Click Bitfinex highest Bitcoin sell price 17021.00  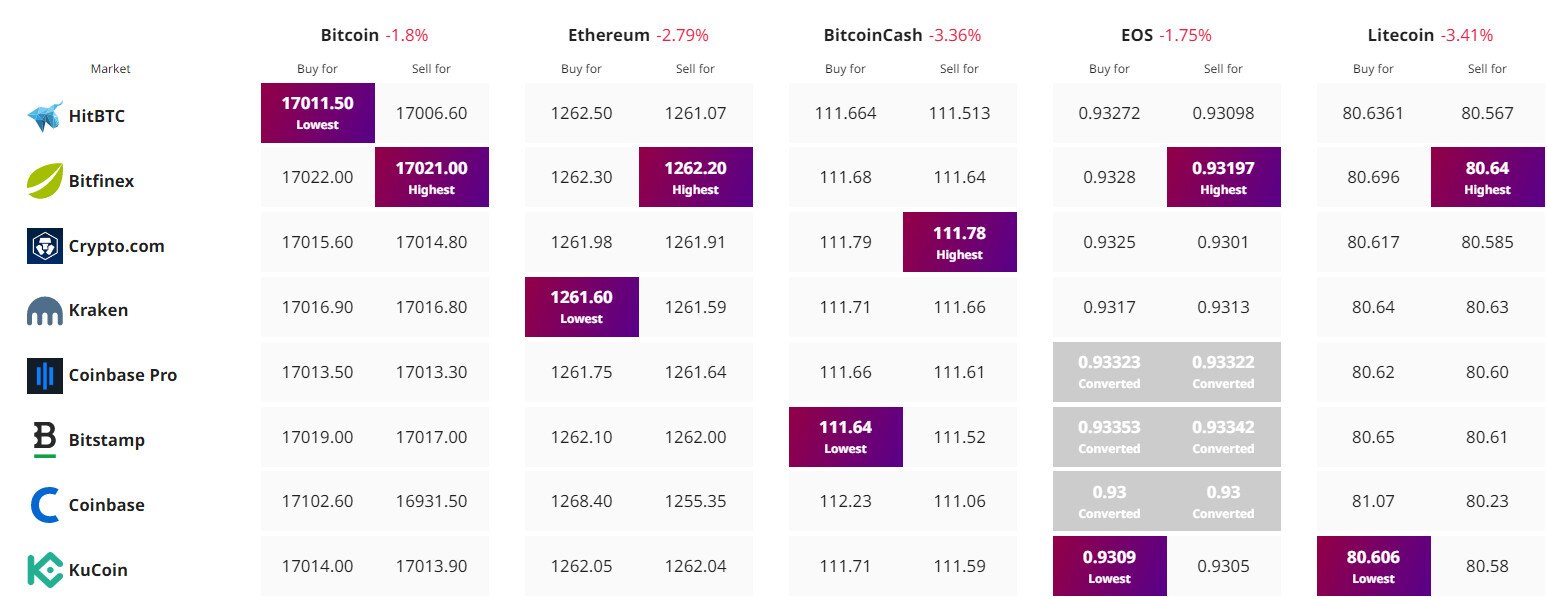pos(432,177)
